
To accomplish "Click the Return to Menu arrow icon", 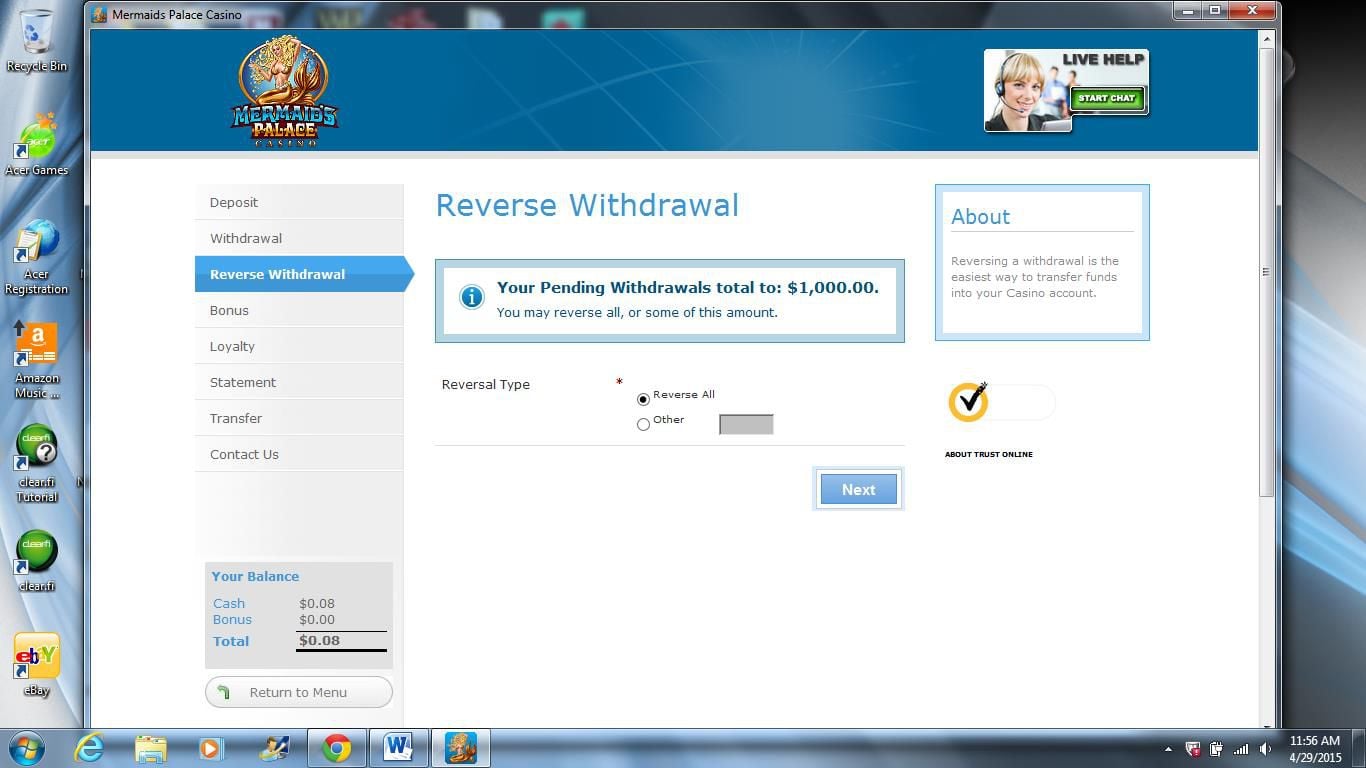I will (x=224, y=692).
